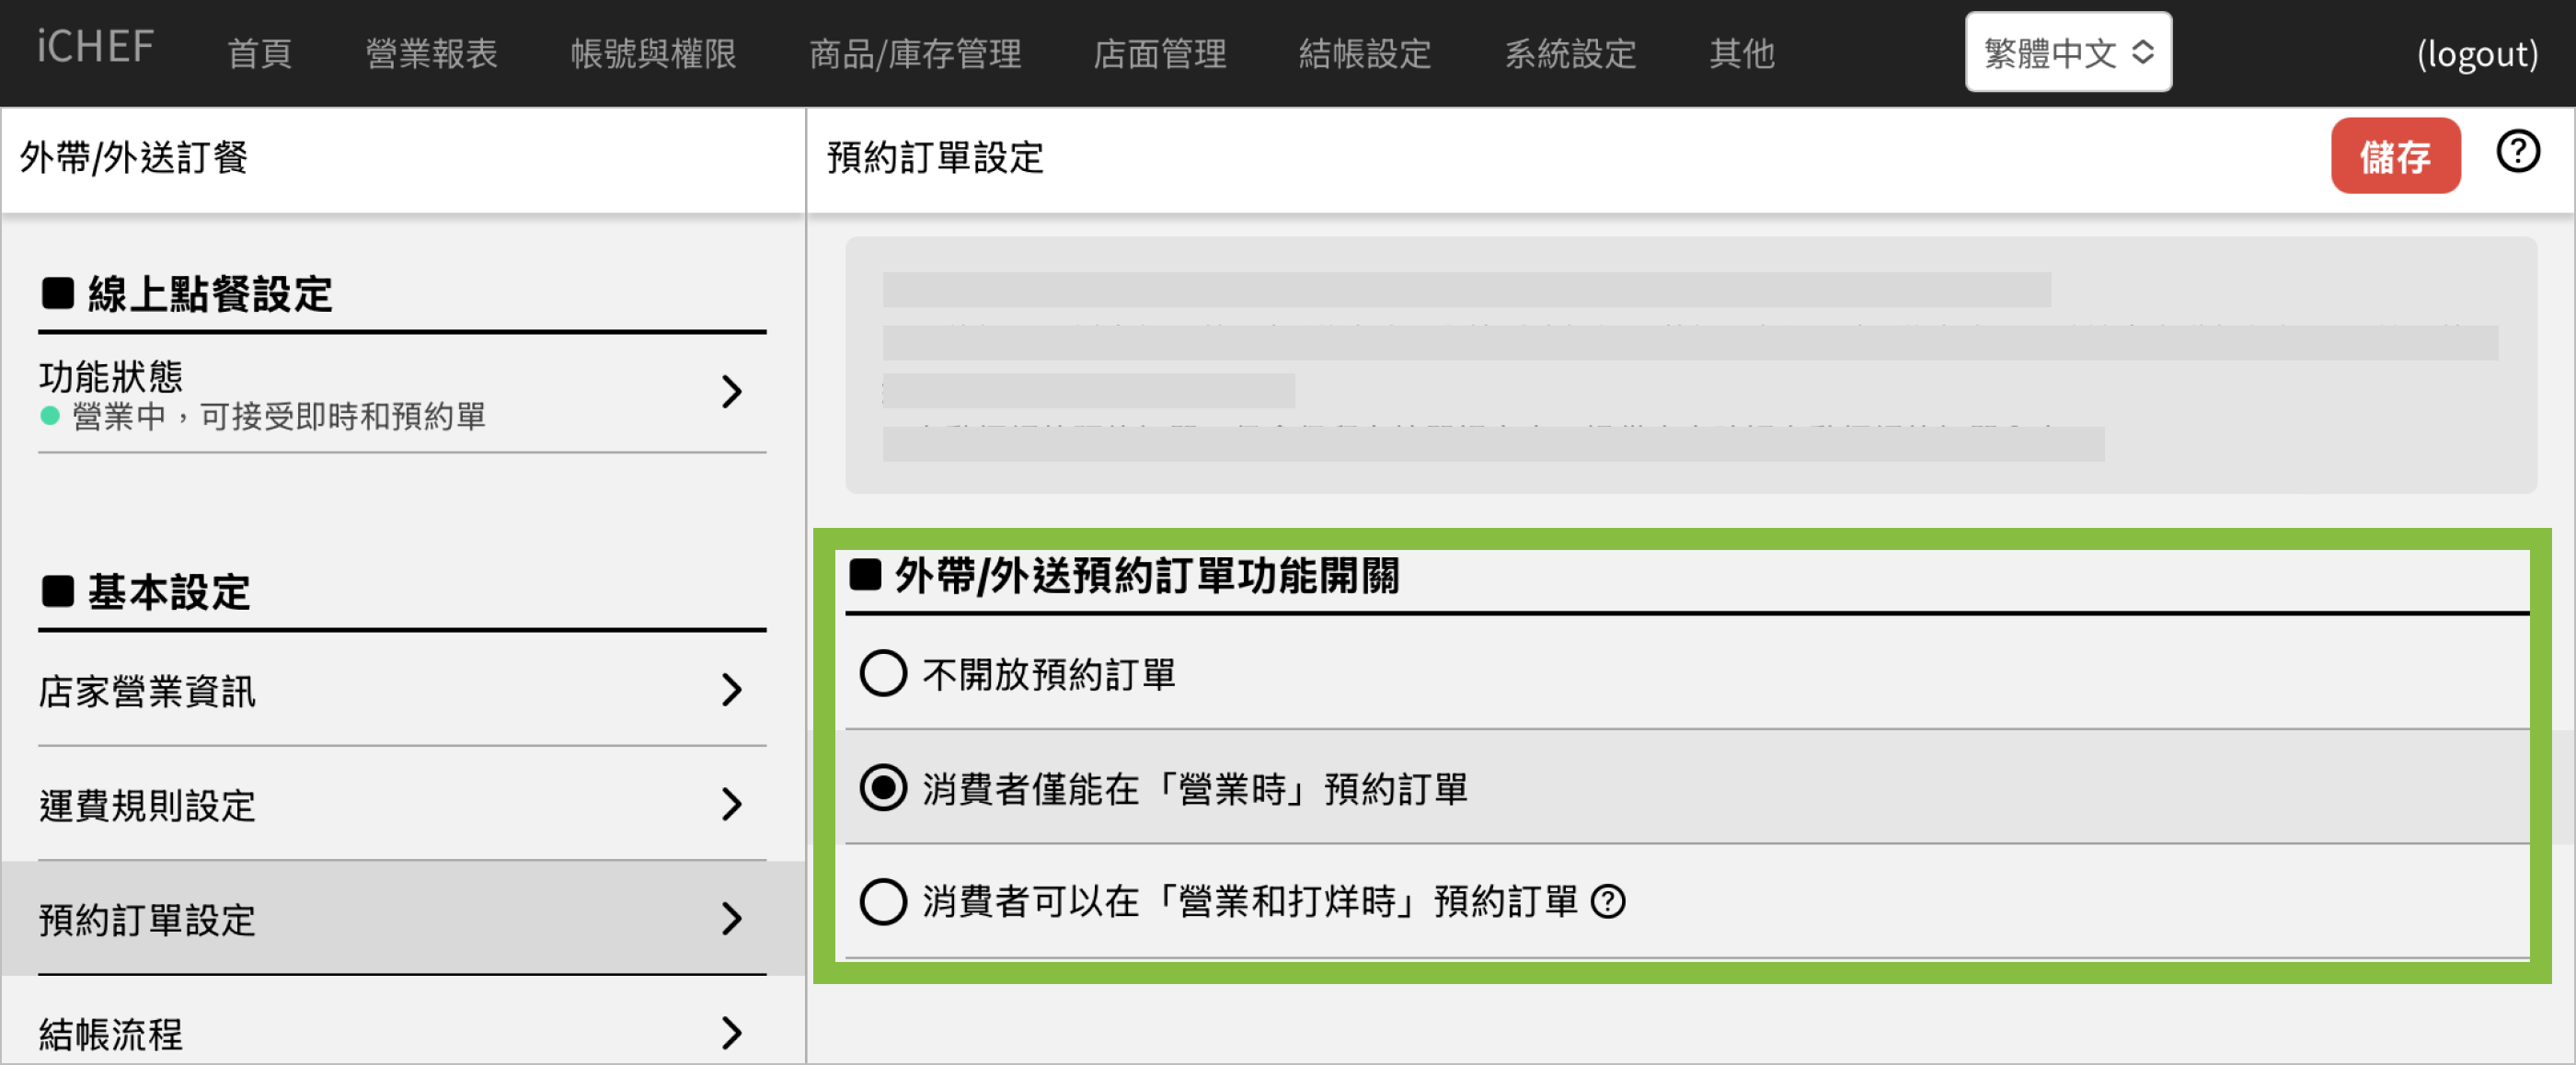Open the 商品/庫存管理 menu
This screenshot has height=1065, width=2576.
click(x=914, y=53)
